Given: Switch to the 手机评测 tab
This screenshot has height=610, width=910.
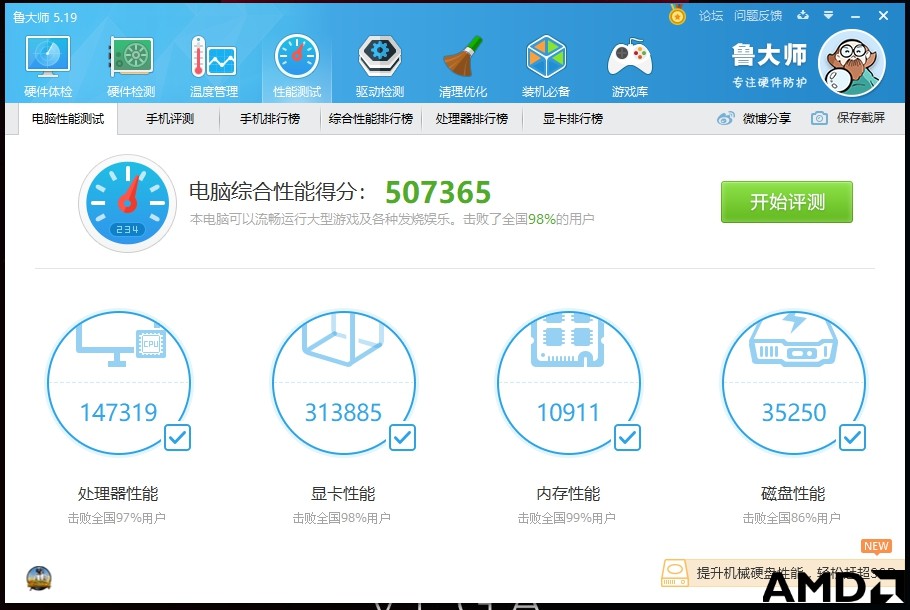Looking at the screenshot, I should coord(169,119).
